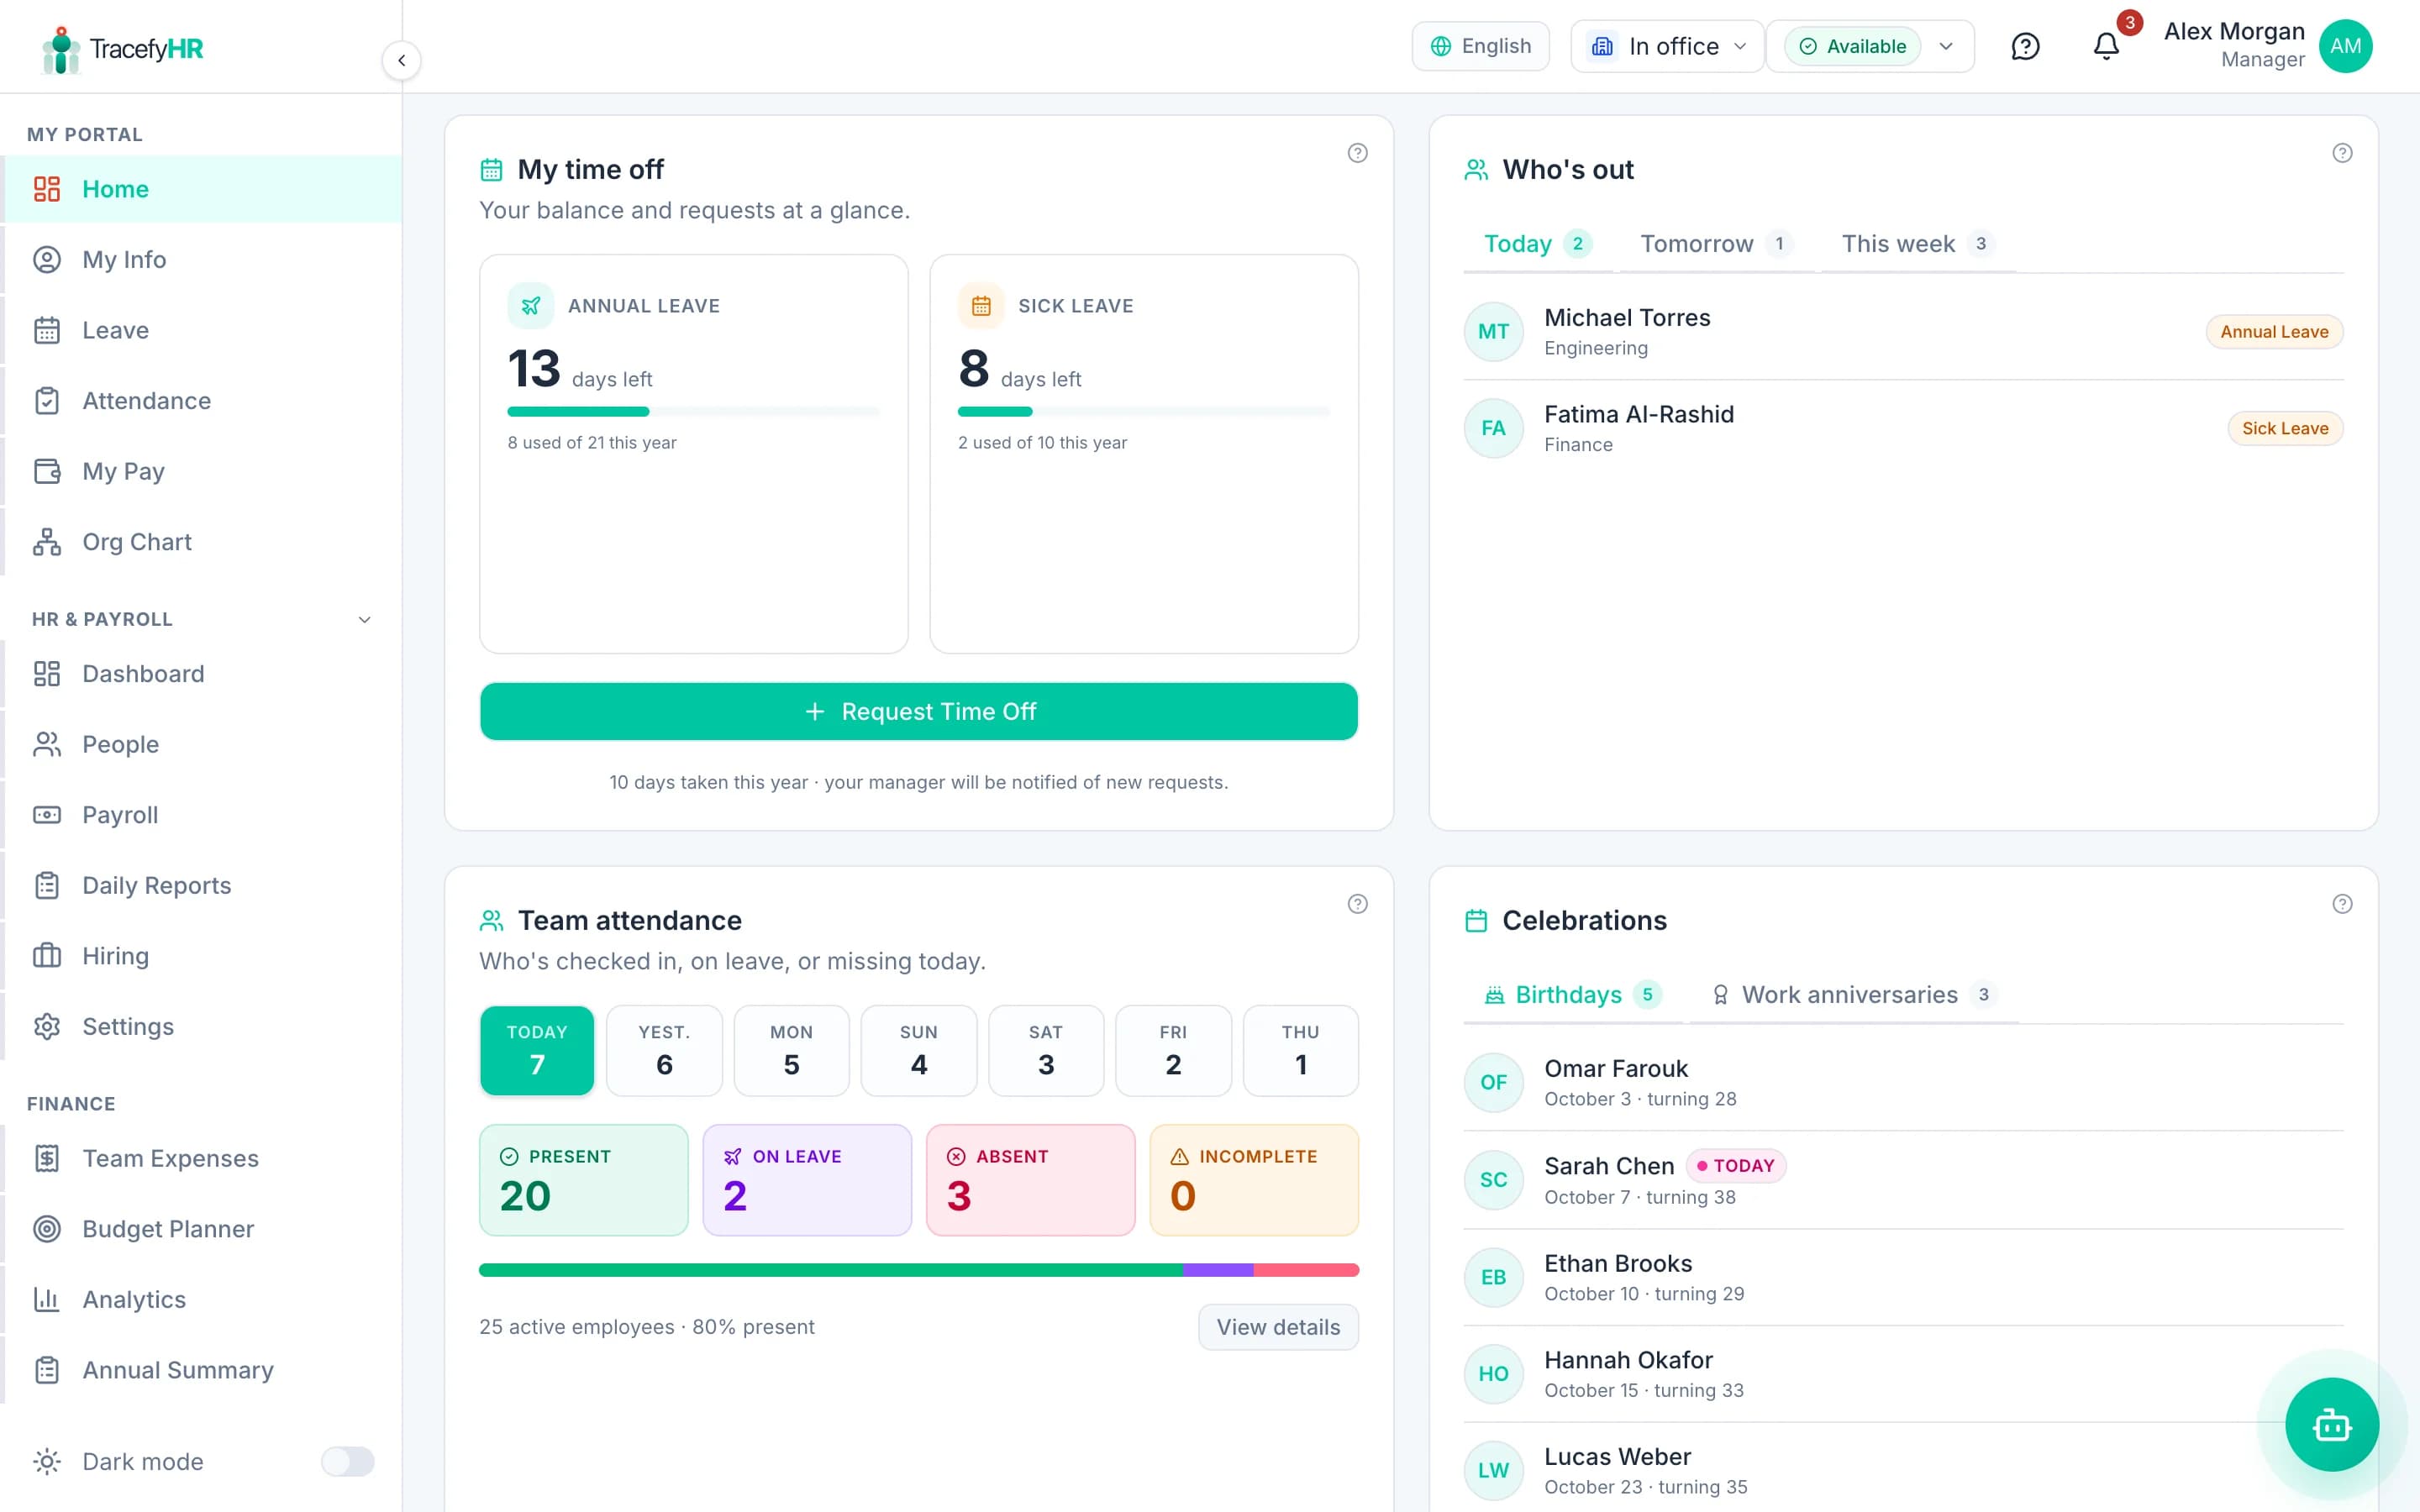Click the Team attendance help icon

tap(1357, 904)
